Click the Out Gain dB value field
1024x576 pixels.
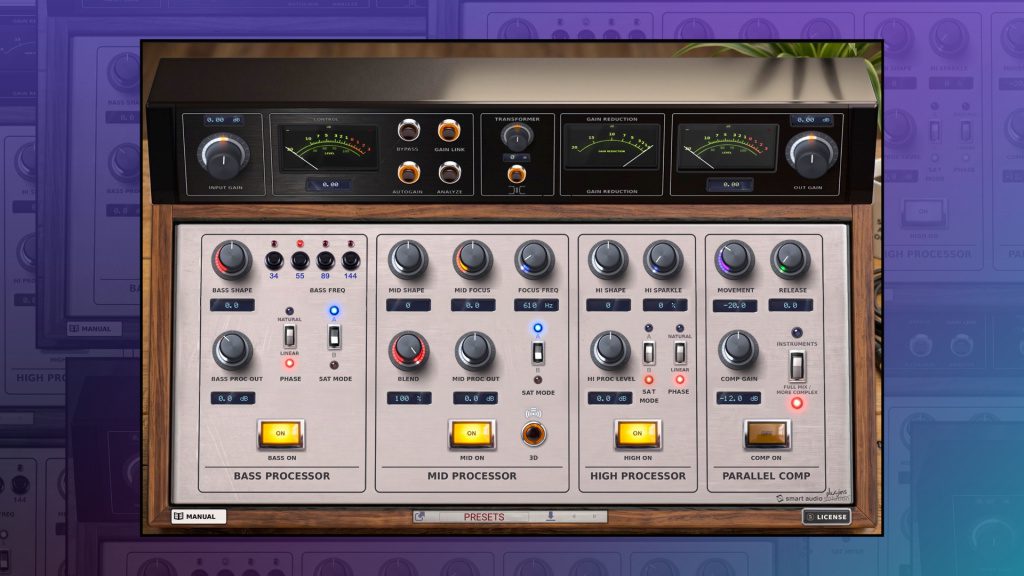pos(814,120)
